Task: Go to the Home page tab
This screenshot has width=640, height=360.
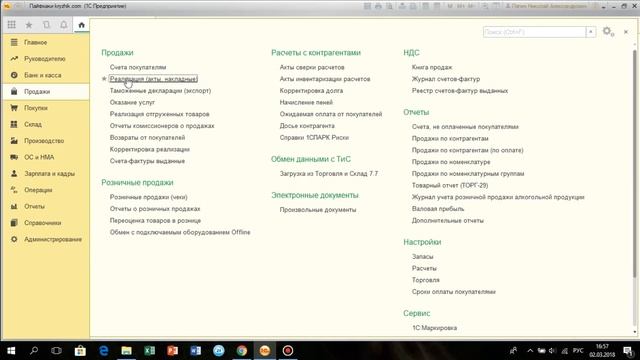Action: point(81,25)
